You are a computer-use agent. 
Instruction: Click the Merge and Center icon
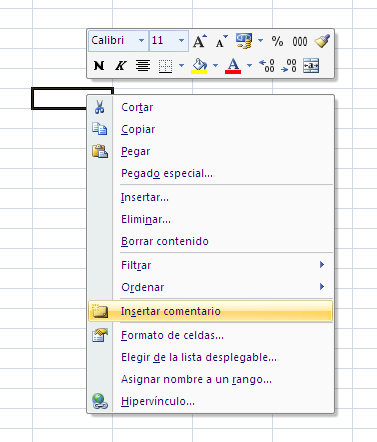[x=311, y=66]
